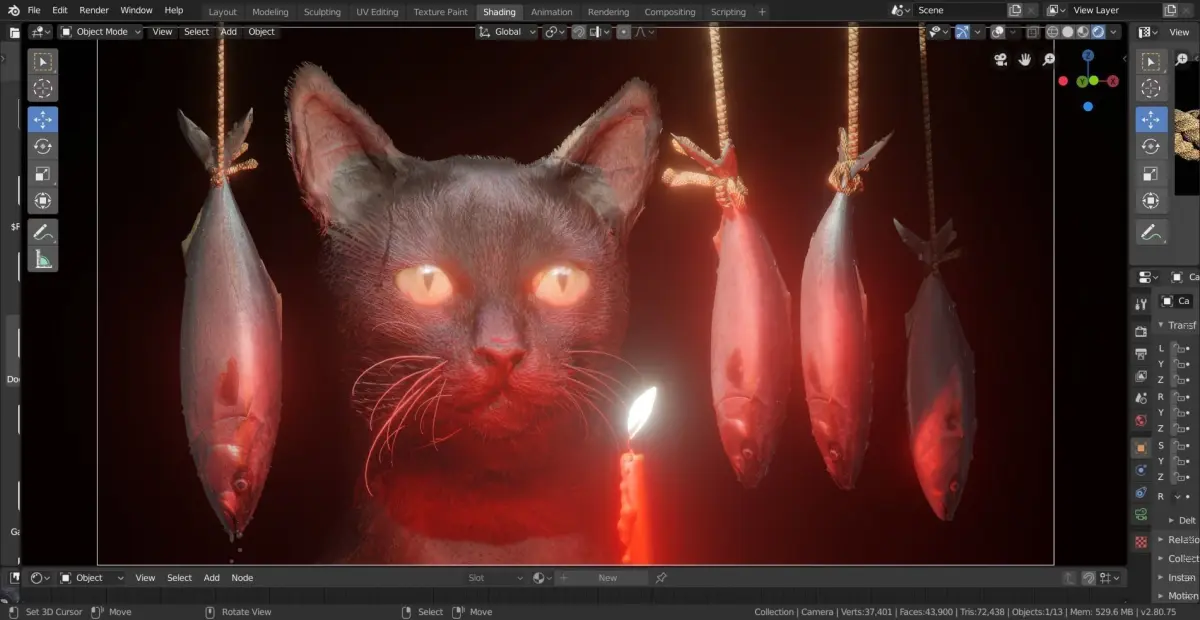Image resolution: width=1200 pixels, height=620 pixels.
Task: Switch to Material Preview shading
Action: (x=1083, y=32)
